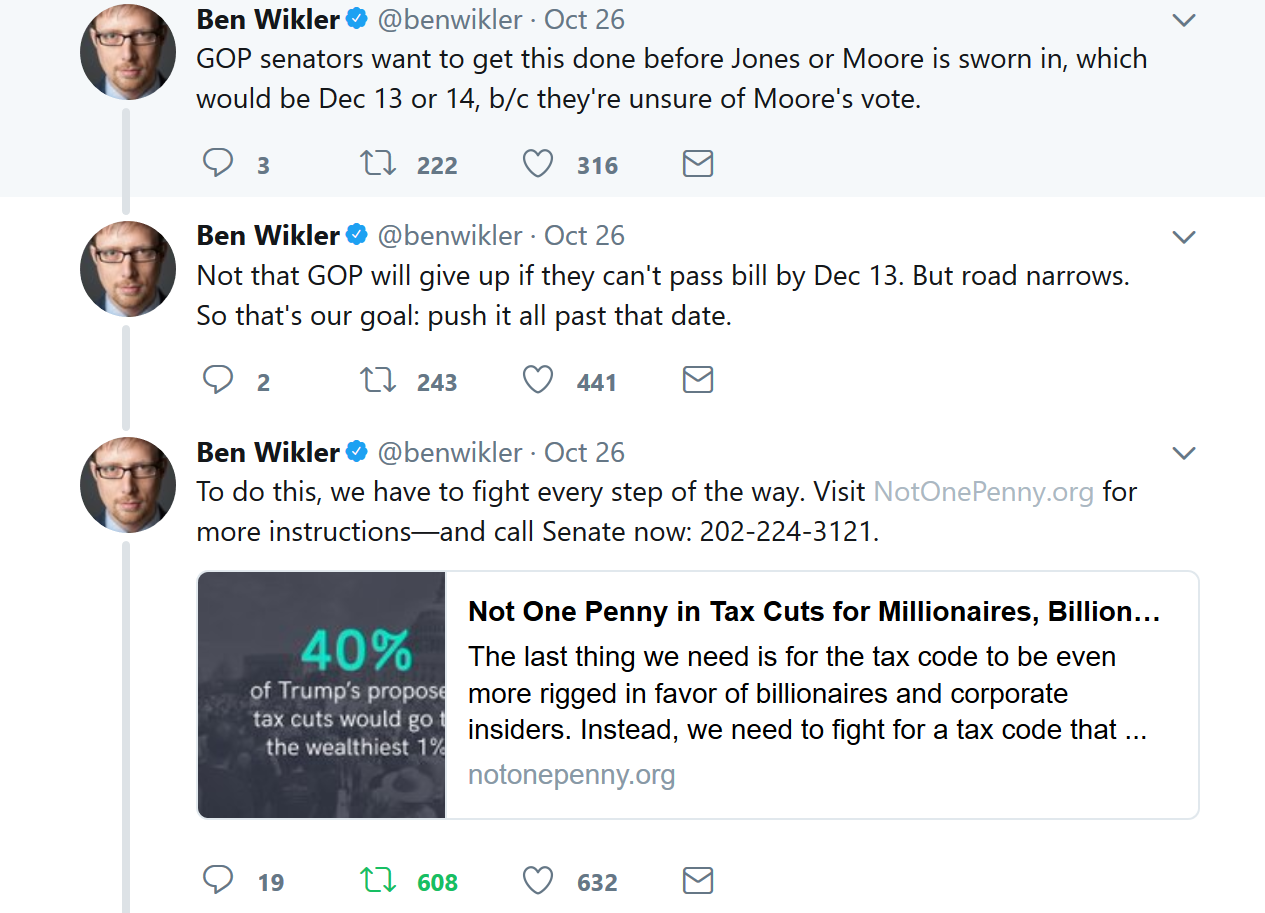Retweet the tweet with 243 retweets

point(378,380)
